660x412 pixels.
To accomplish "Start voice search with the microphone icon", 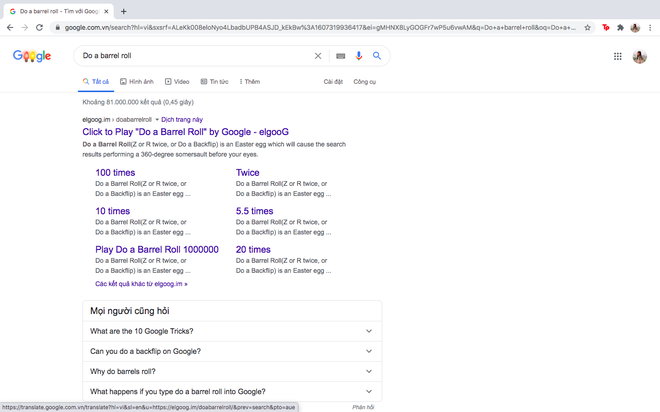I will coord(359,56).
